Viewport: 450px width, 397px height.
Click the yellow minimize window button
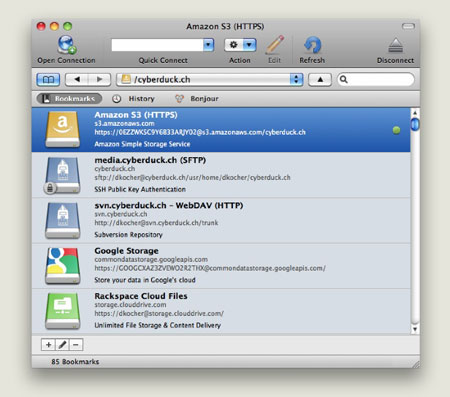point(54,26)
